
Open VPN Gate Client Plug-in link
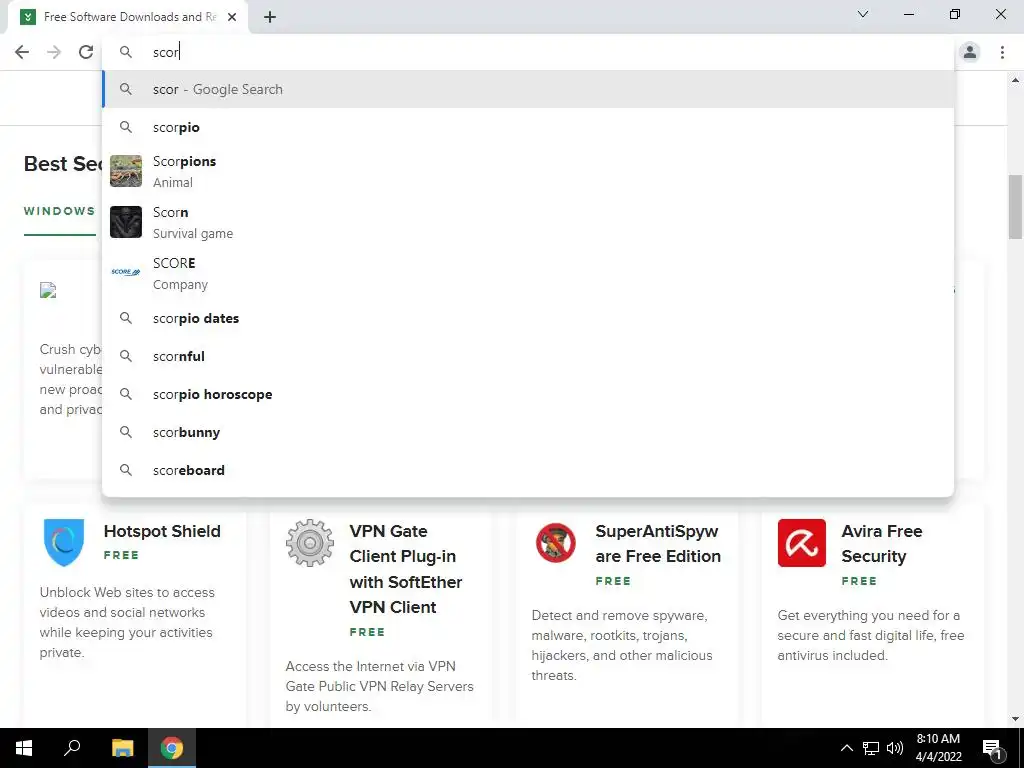point(406,569)
